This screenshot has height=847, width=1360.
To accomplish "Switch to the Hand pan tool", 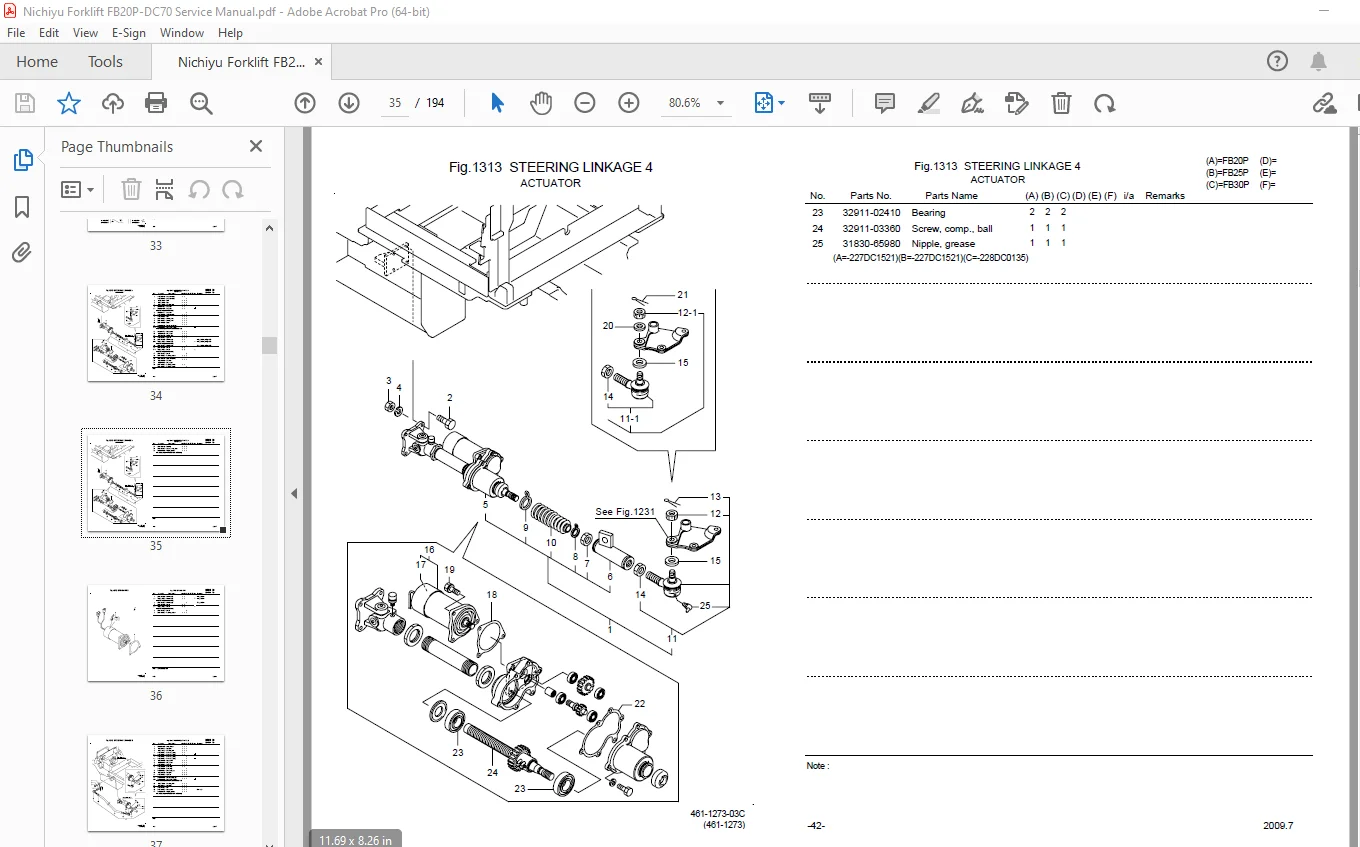I will [541, 103].
